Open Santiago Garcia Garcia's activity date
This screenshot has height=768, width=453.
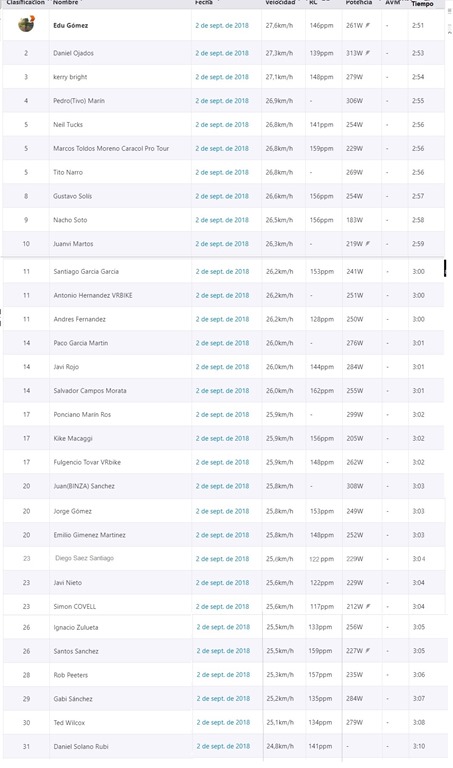pos(222,271)
